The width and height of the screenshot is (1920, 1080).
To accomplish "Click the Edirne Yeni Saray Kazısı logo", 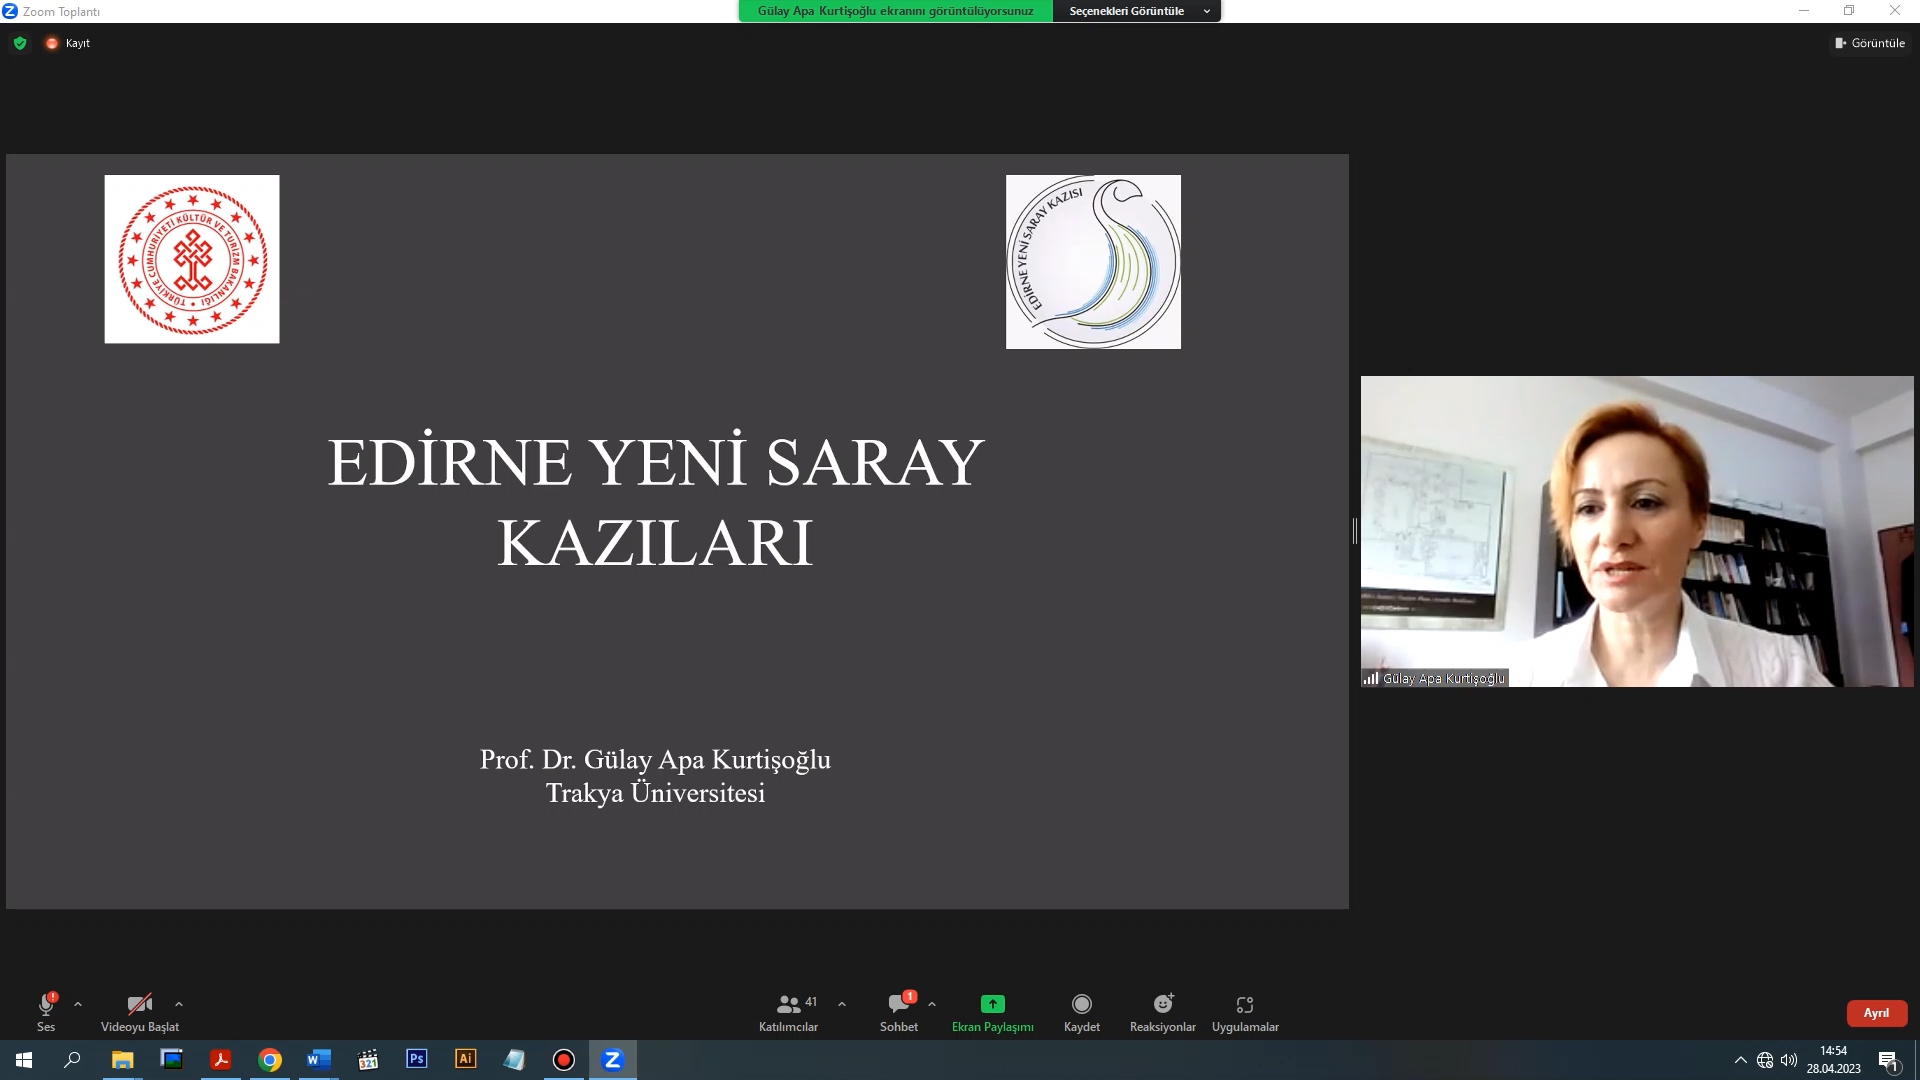I will [x=1093, y=262].
